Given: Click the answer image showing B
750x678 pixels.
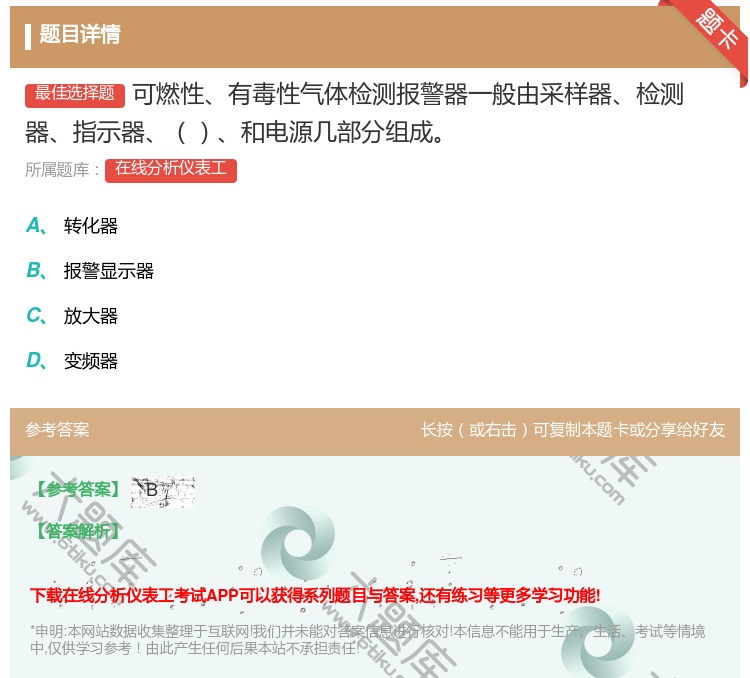Looking at the screenshot, I should (x=163, y=491).
